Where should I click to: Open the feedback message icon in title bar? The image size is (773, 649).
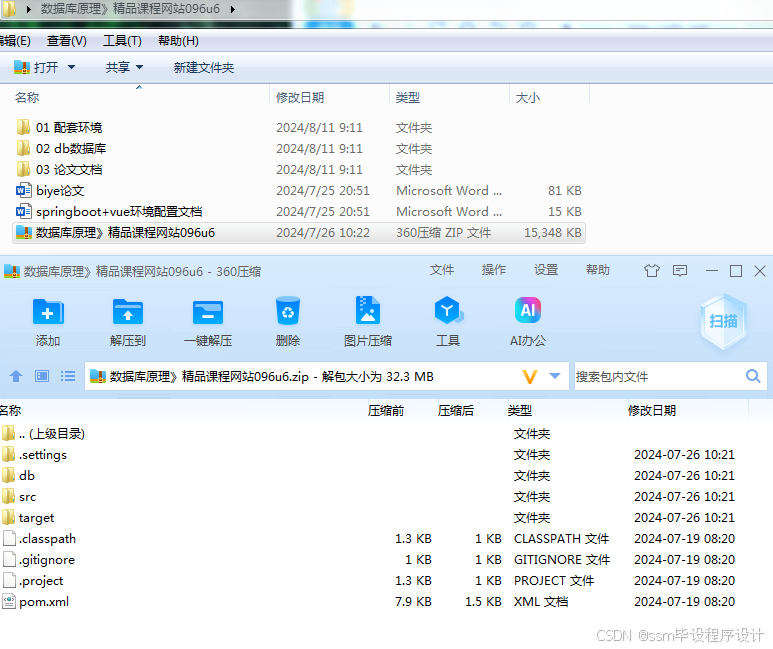point(680,270)
